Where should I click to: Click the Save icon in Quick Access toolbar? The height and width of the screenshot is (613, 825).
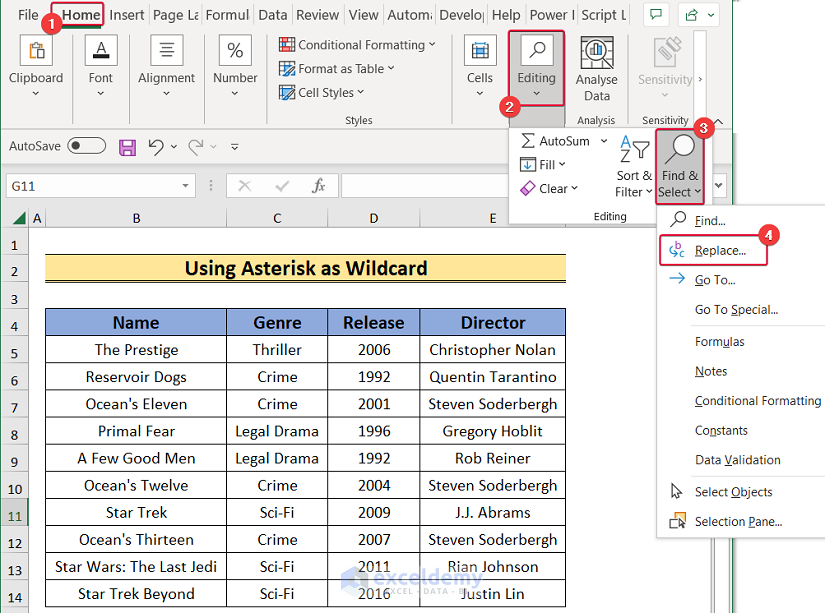[127, 147]
